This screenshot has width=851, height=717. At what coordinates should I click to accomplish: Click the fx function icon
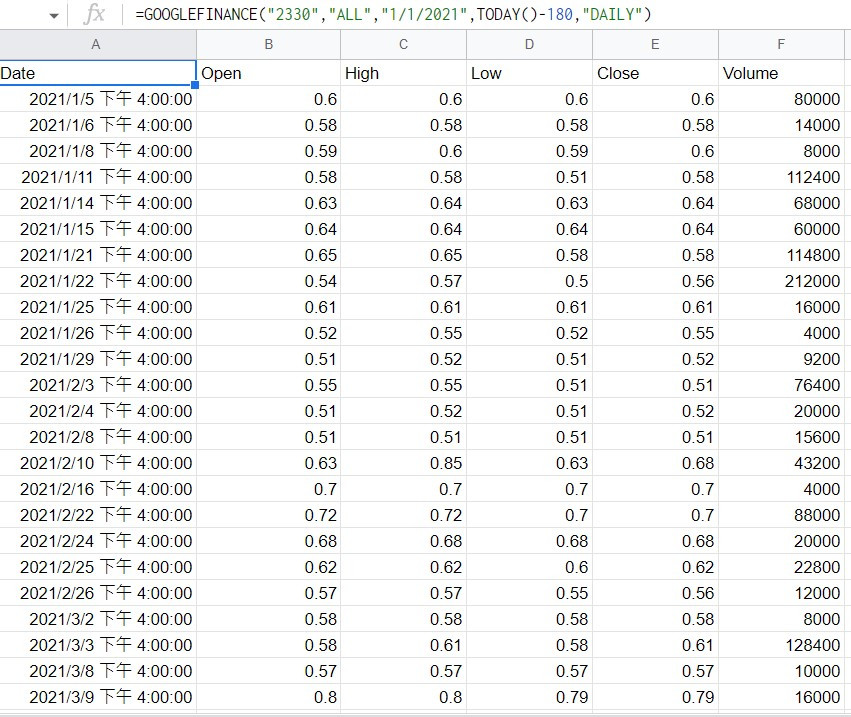point(94,14)
